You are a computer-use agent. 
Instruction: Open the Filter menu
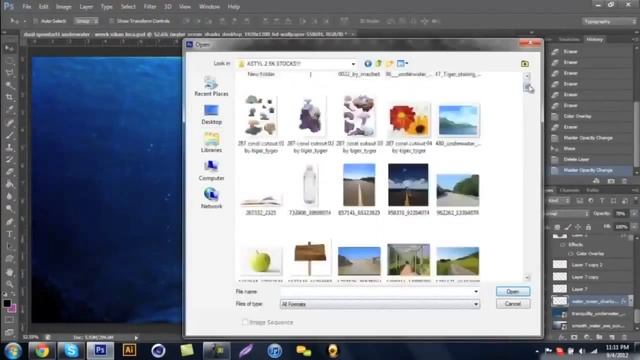point(150,7)
